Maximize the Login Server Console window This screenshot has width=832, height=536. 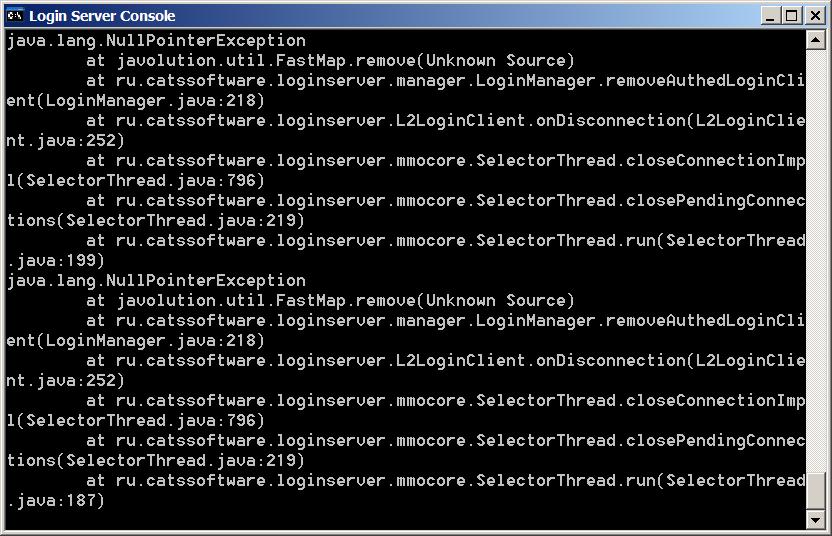pos(791,15)
